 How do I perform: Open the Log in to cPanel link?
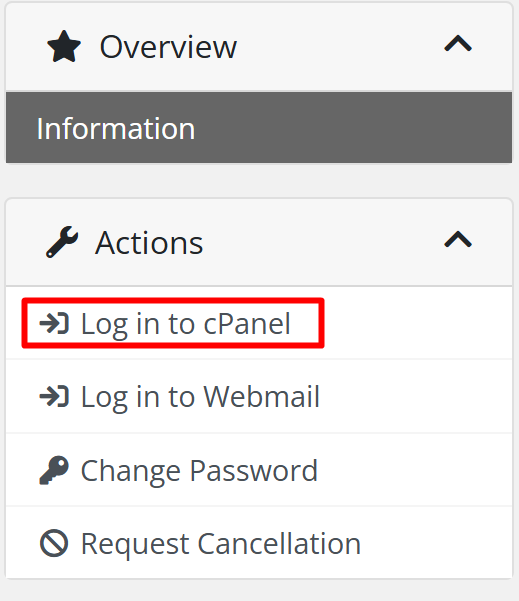(x=186, y=324)
